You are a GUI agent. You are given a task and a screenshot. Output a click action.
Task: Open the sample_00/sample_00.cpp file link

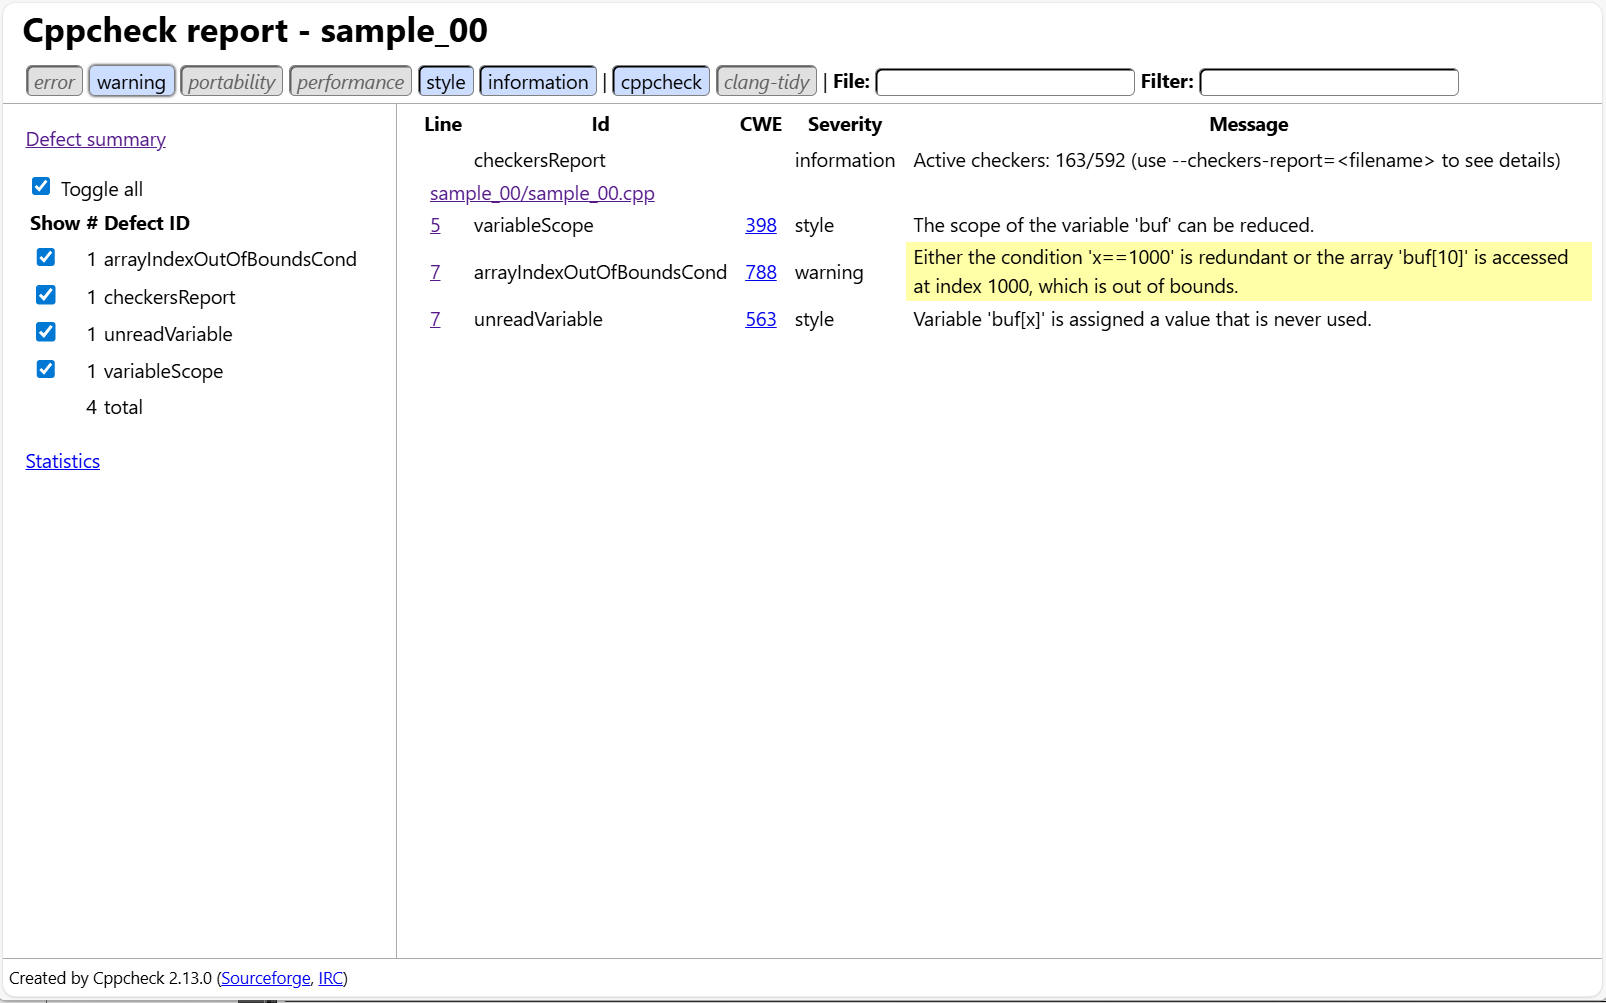(542, 193)
